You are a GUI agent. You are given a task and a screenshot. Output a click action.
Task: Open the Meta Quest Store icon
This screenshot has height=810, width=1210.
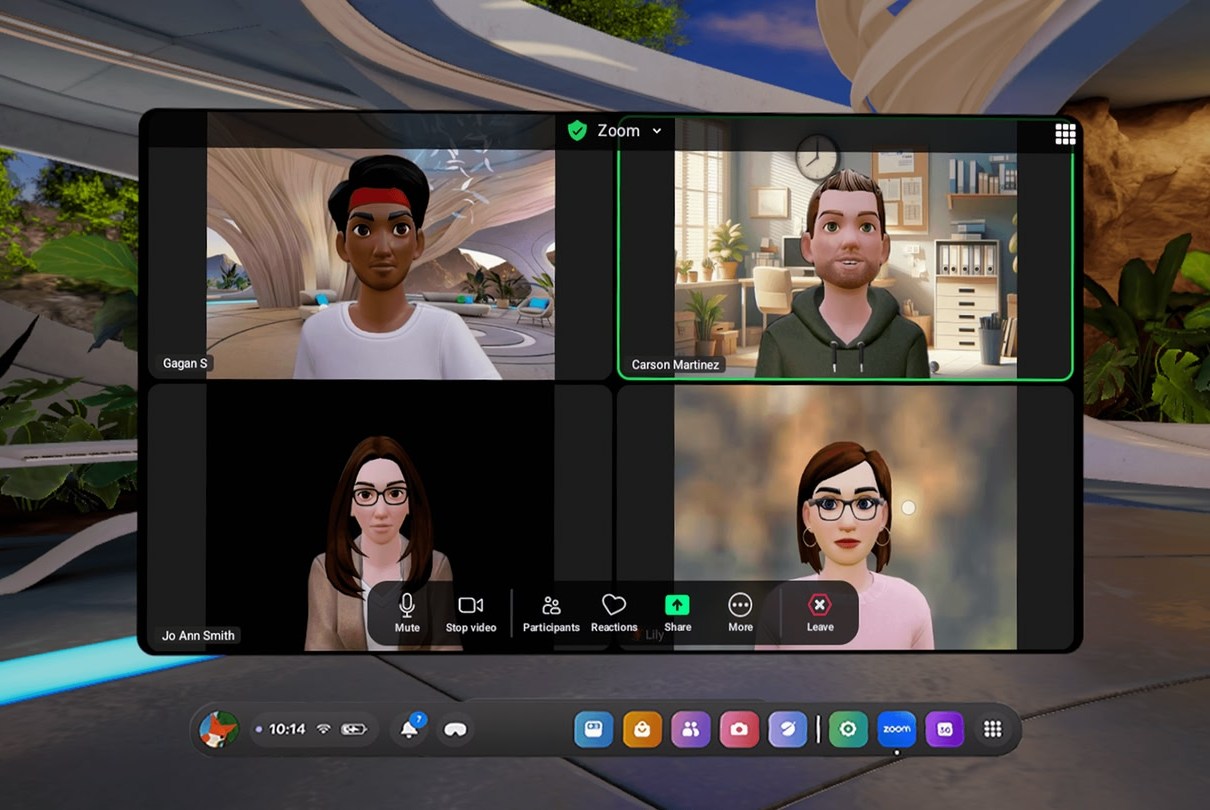(x=642, y=729)
